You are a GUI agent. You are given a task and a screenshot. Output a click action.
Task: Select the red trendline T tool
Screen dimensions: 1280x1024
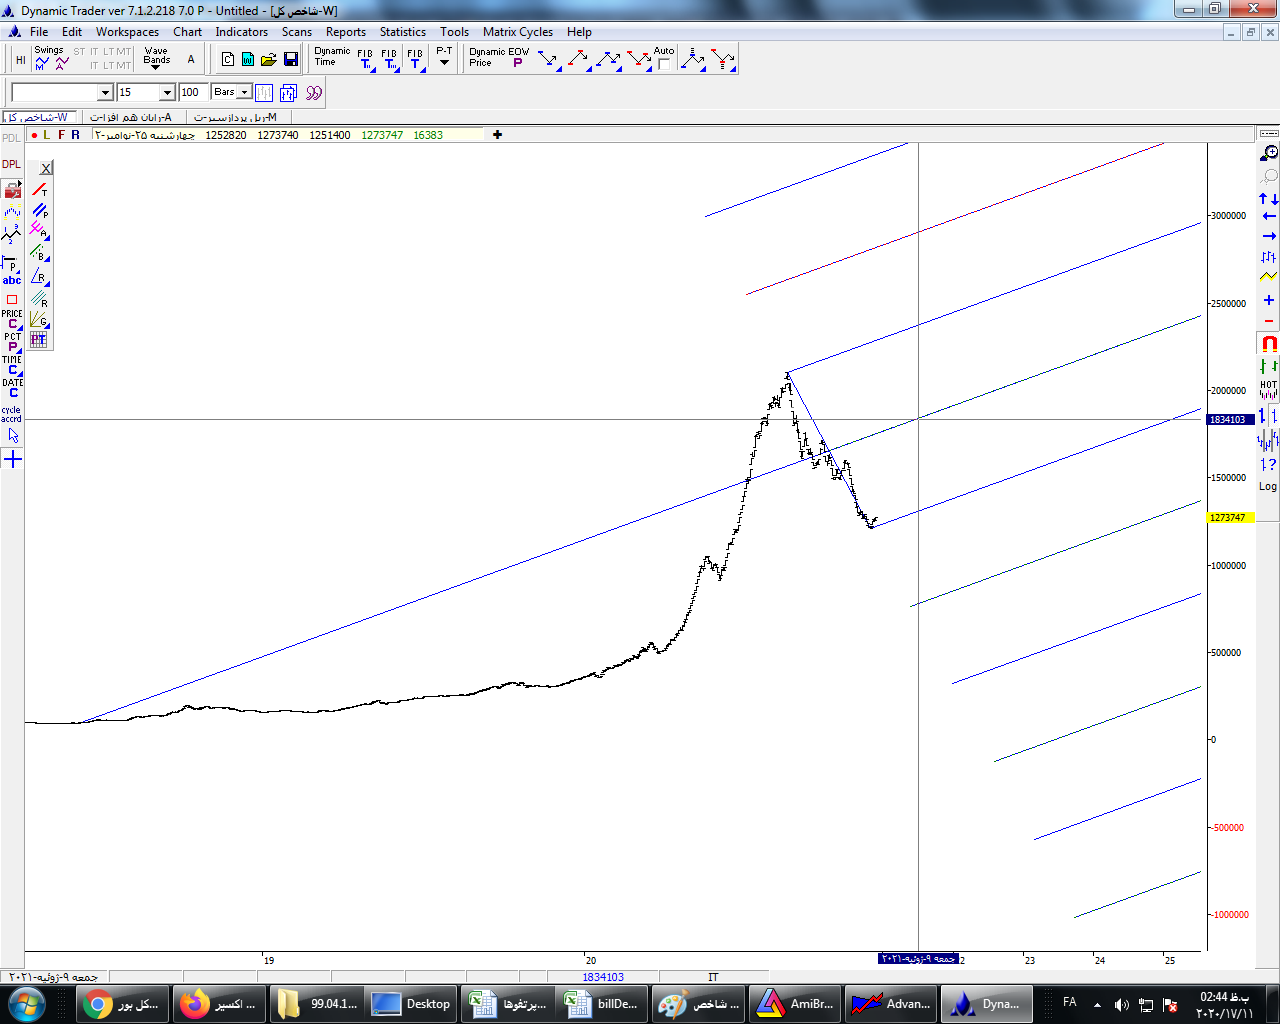[x=39, y=190]
